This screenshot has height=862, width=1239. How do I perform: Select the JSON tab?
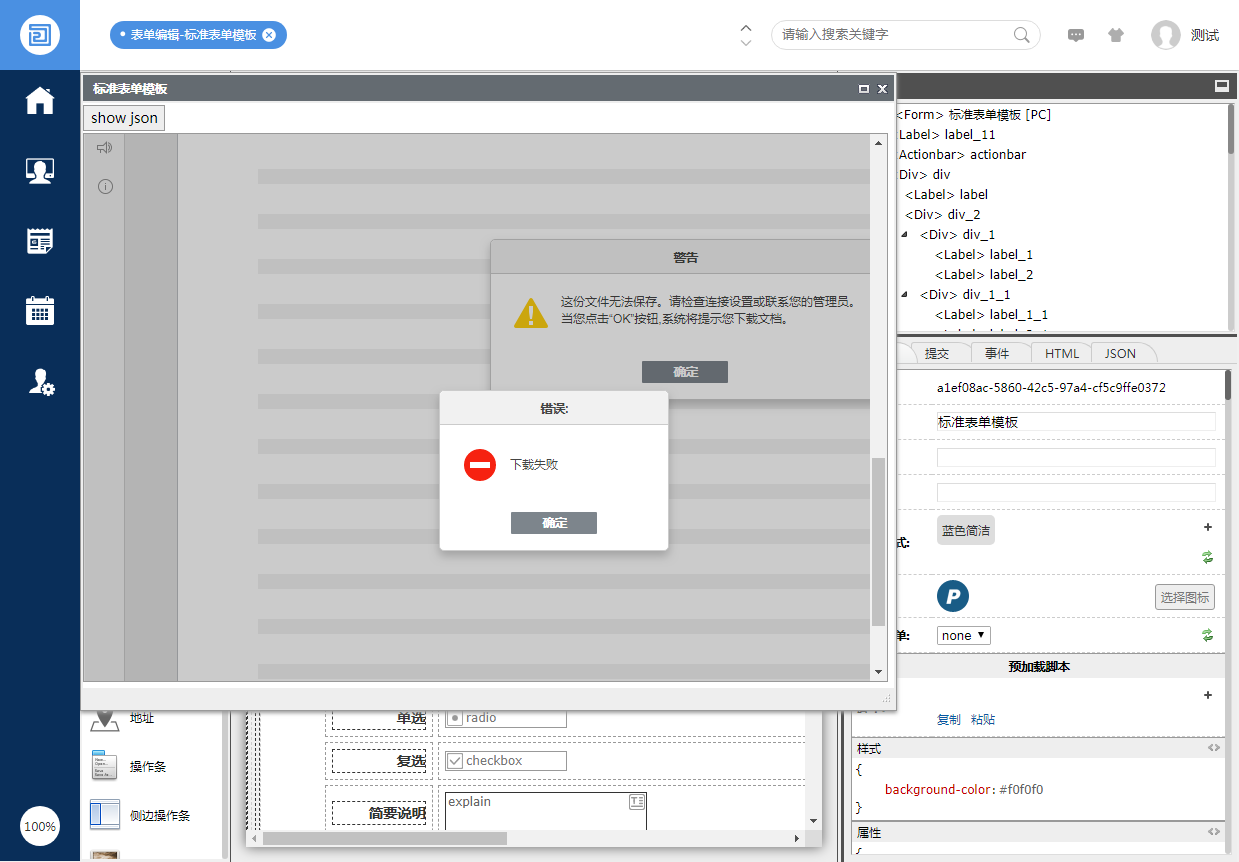pos(1120,353)
